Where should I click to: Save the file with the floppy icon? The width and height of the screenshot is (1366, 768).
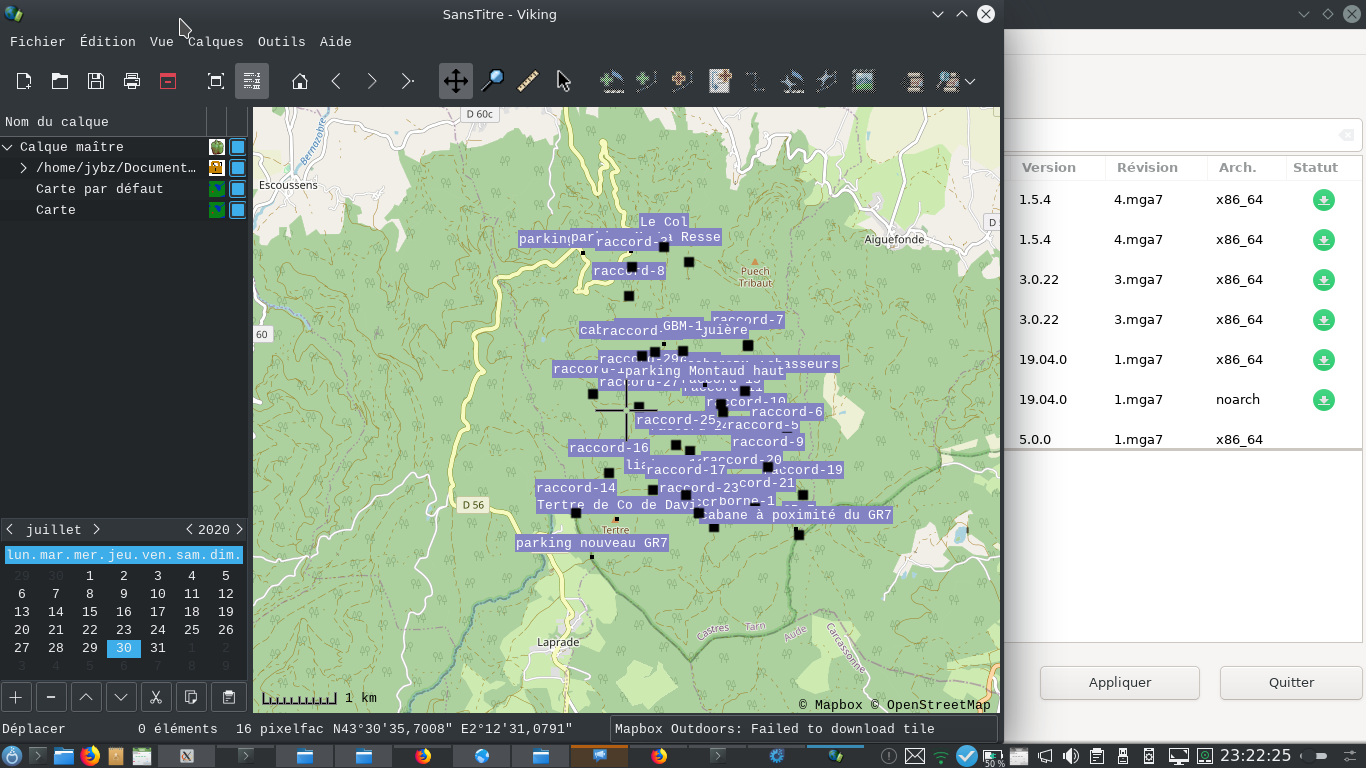[96, 81]
